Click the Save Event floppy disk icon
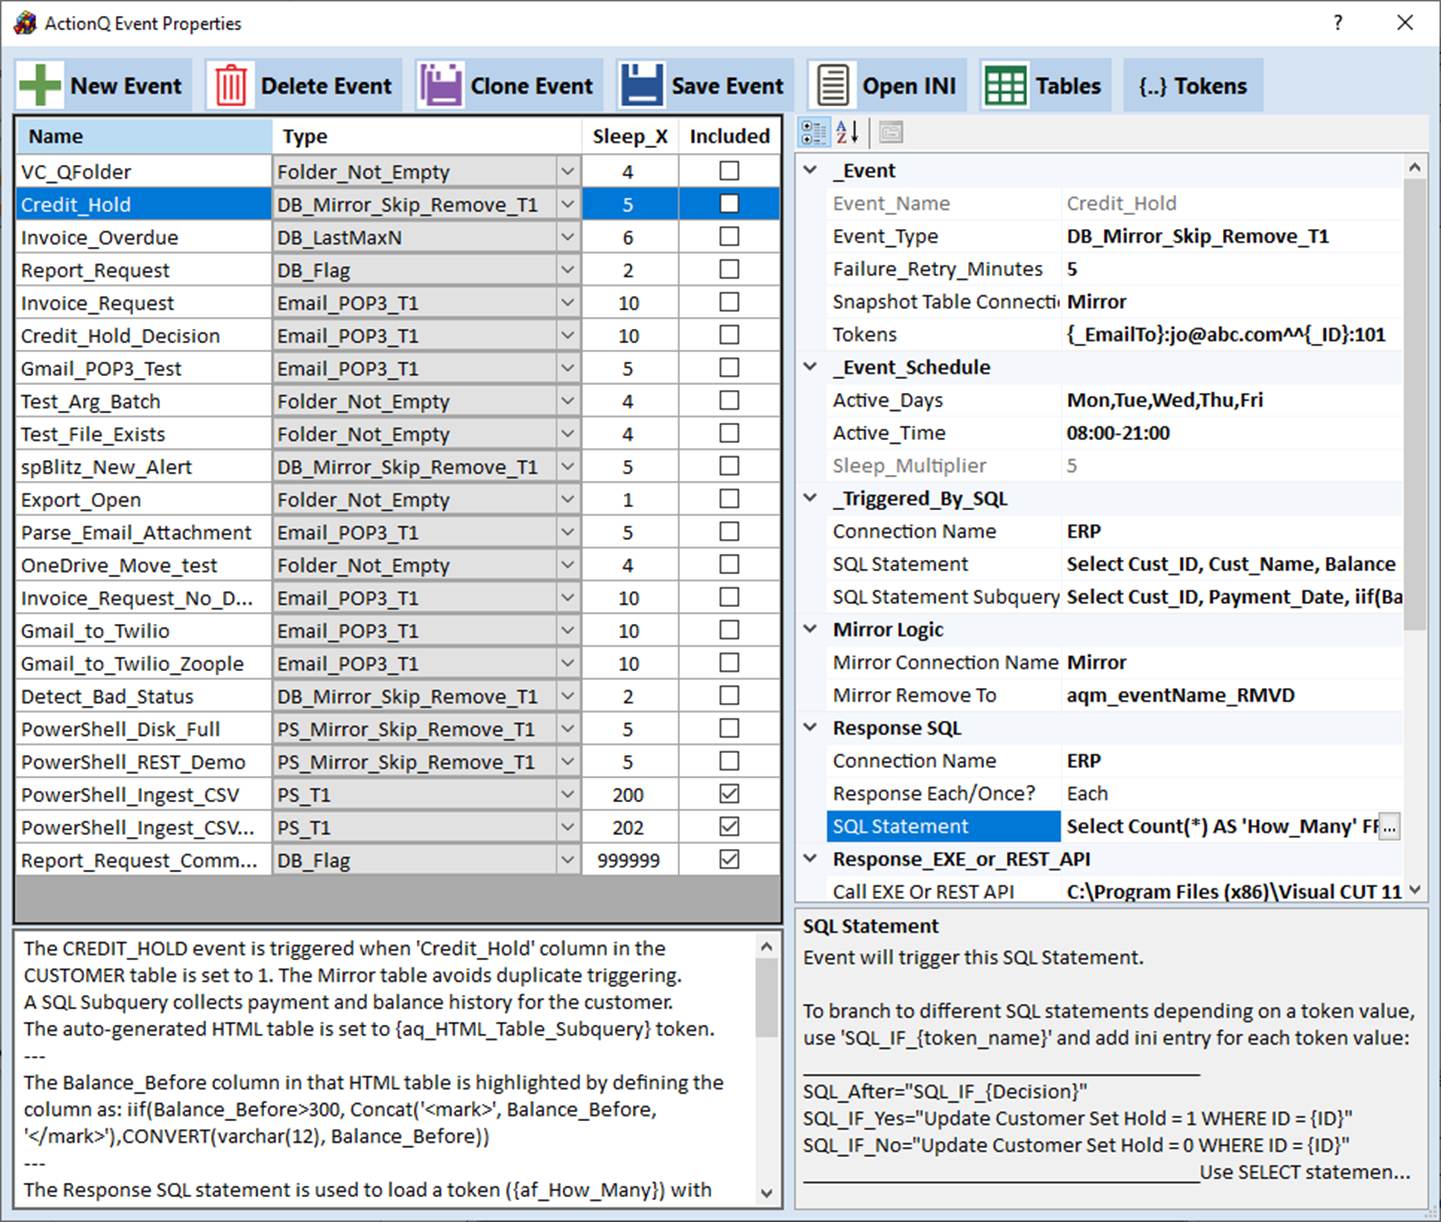Screen dimensions: 1441x1222 (641, 85)
